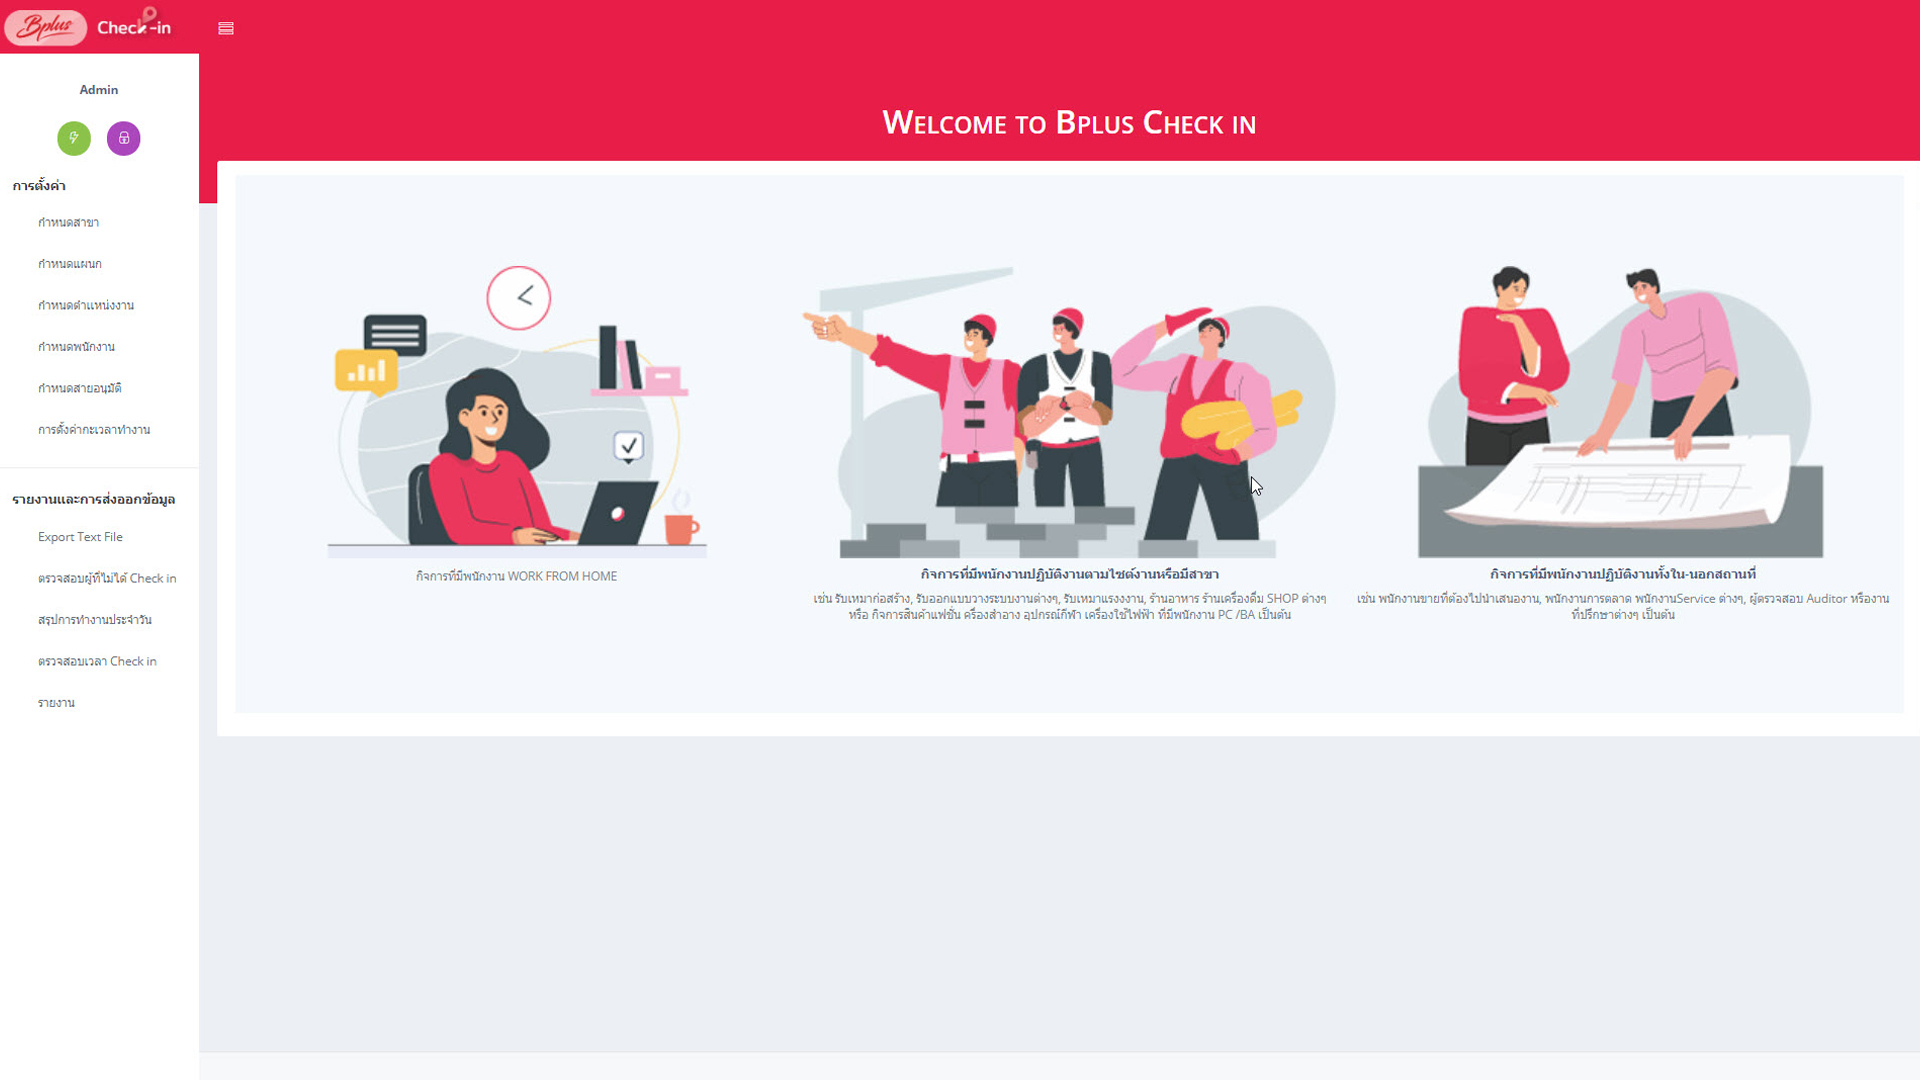
Task: Open ตรวจสอบเวลา Check in page
Action: pyautogui.click(x=97, y=661)
